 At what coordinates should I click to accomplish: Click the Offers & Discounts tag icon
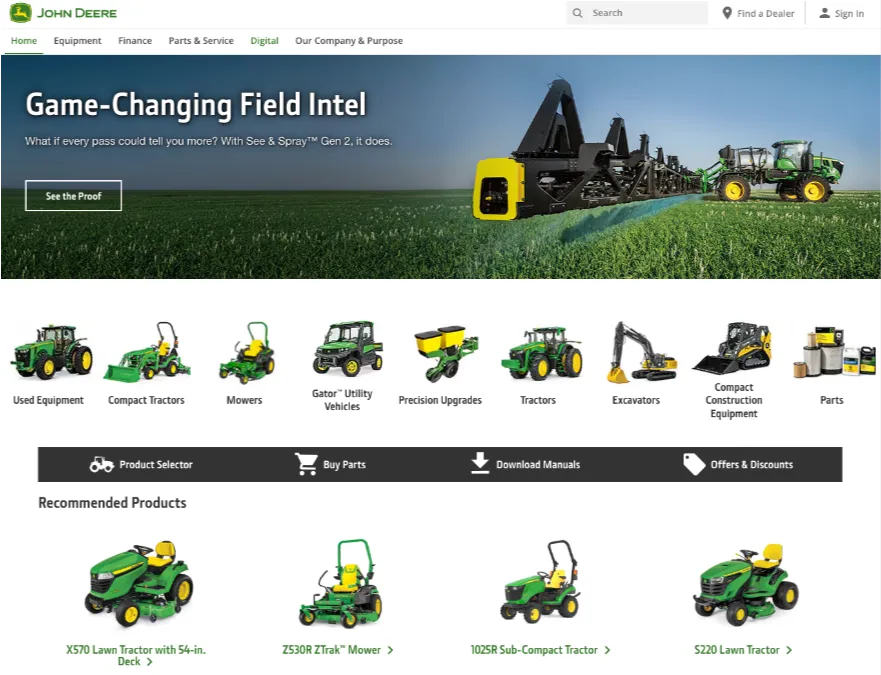pyautogui.click(x=693, y=463)
